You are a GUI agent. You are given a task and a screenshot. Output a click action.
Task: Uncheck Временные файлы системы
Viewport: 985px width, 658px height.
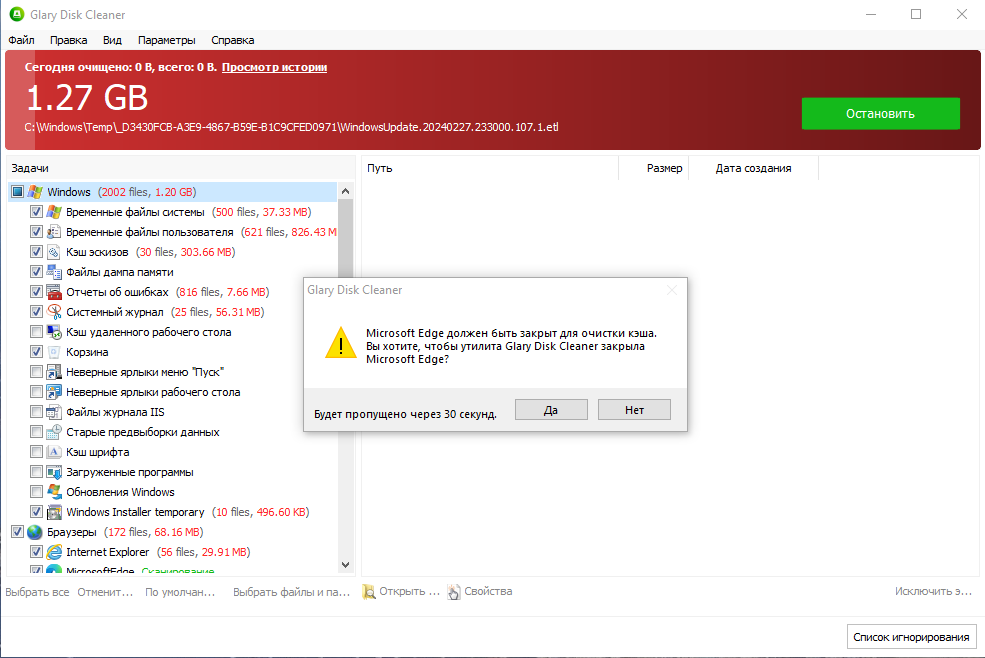[36, 211]
